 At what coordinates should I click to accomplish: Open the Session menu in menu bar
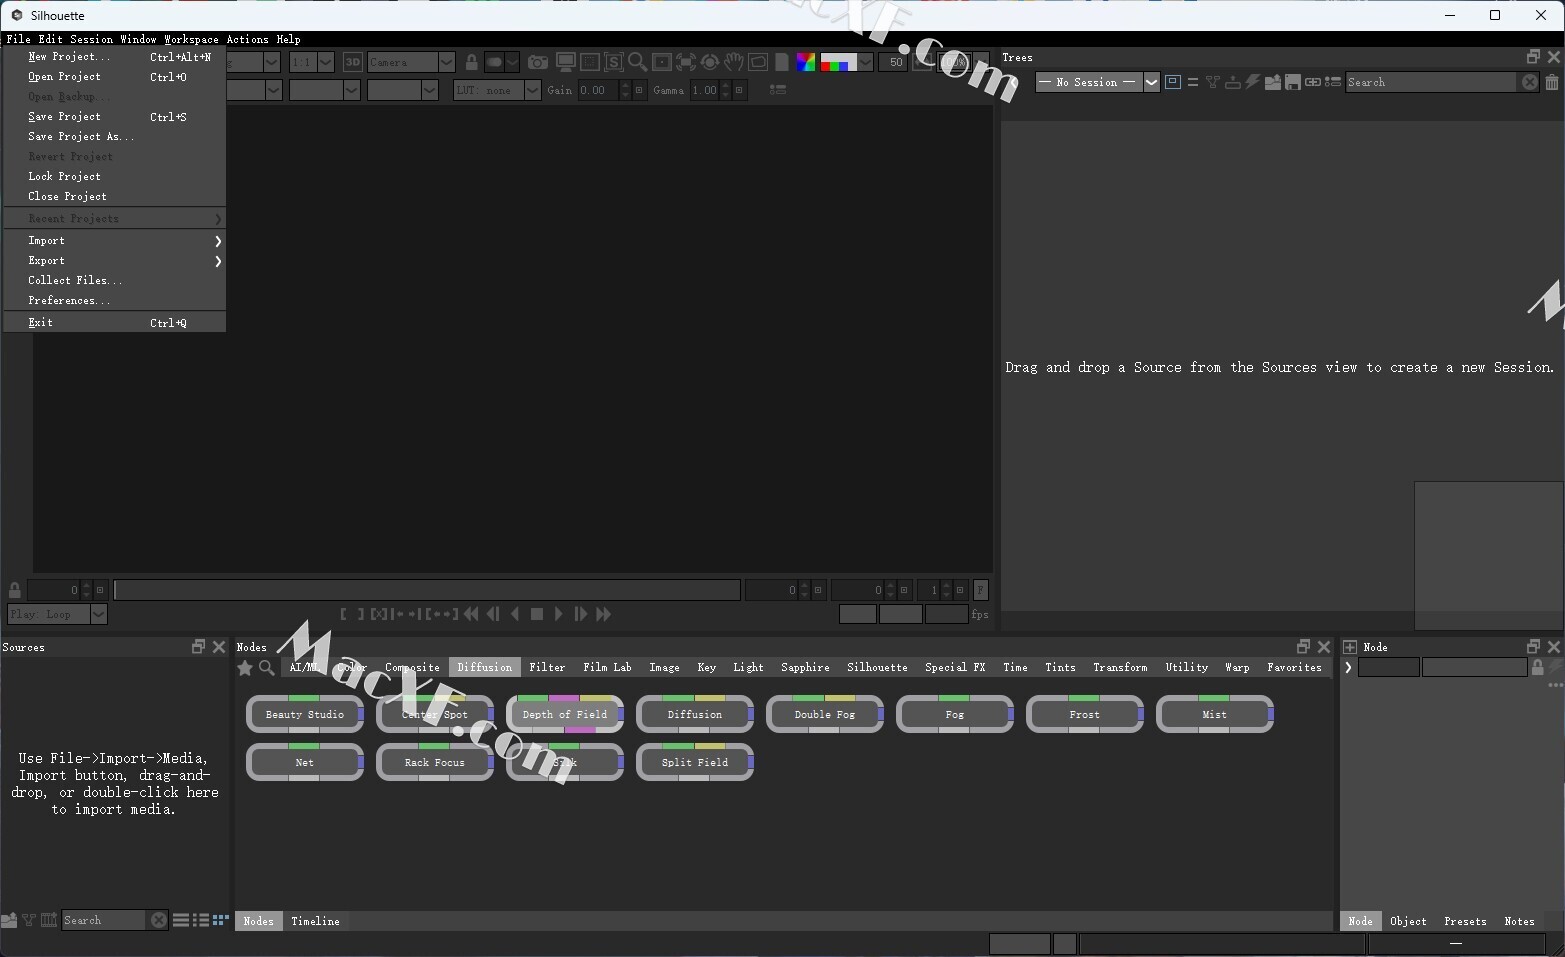91,39
